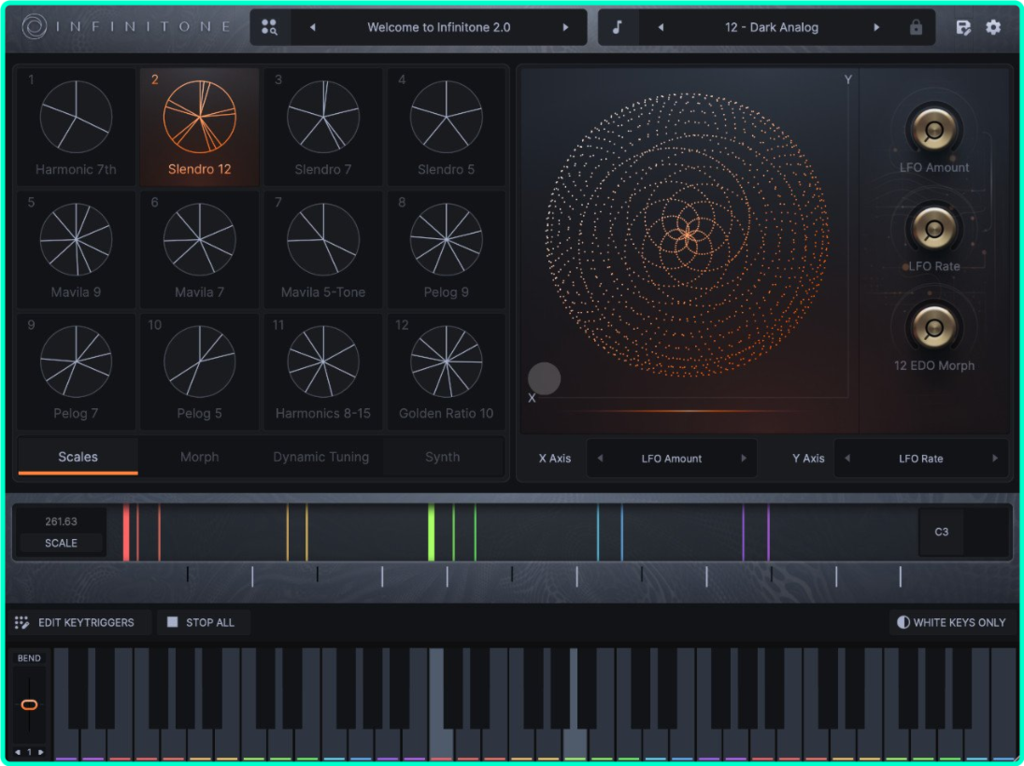Image resolution: width=1024 pixels, height=766 pixels.
Task: Select previous Y Axis parameter
Action: [x=847, y=458]
